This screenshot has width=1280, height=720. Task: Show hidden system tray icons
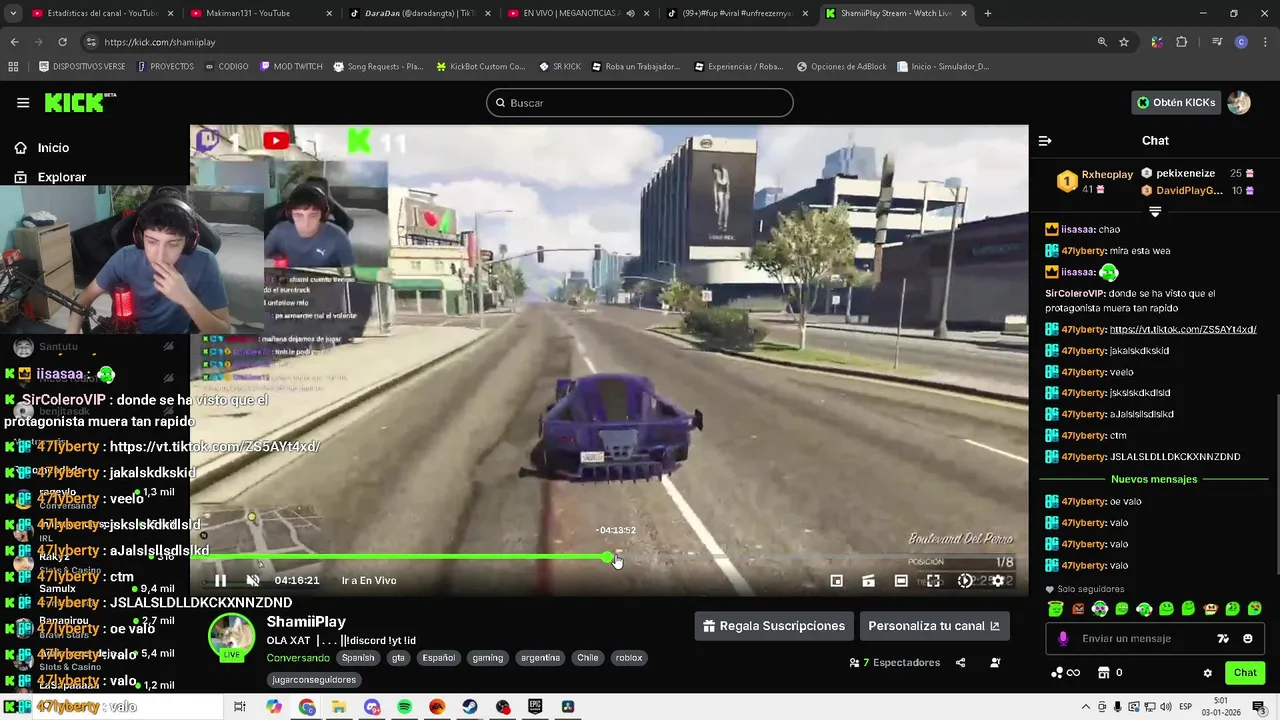pos(1085,707)
